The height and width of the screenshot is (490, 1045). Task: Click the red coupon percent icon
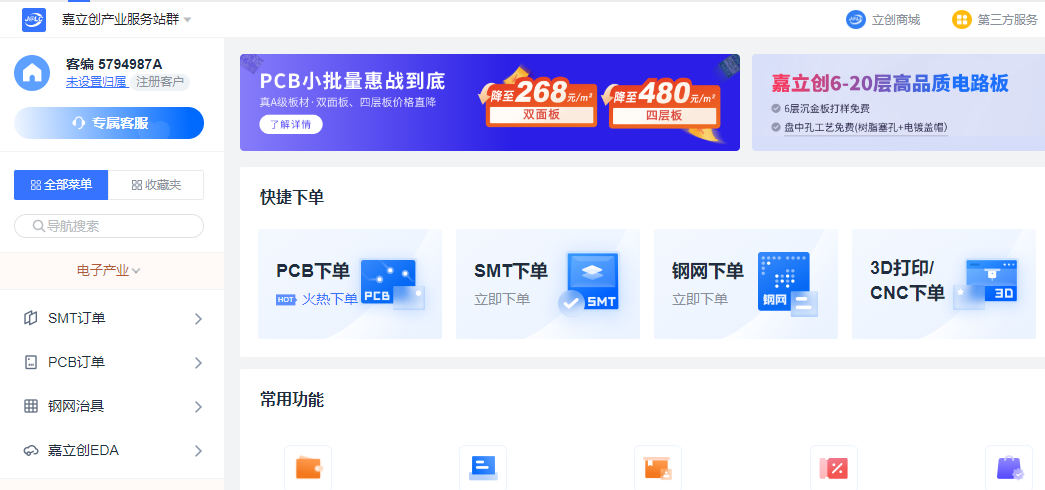pyautogui.click(x=833, y=467)
